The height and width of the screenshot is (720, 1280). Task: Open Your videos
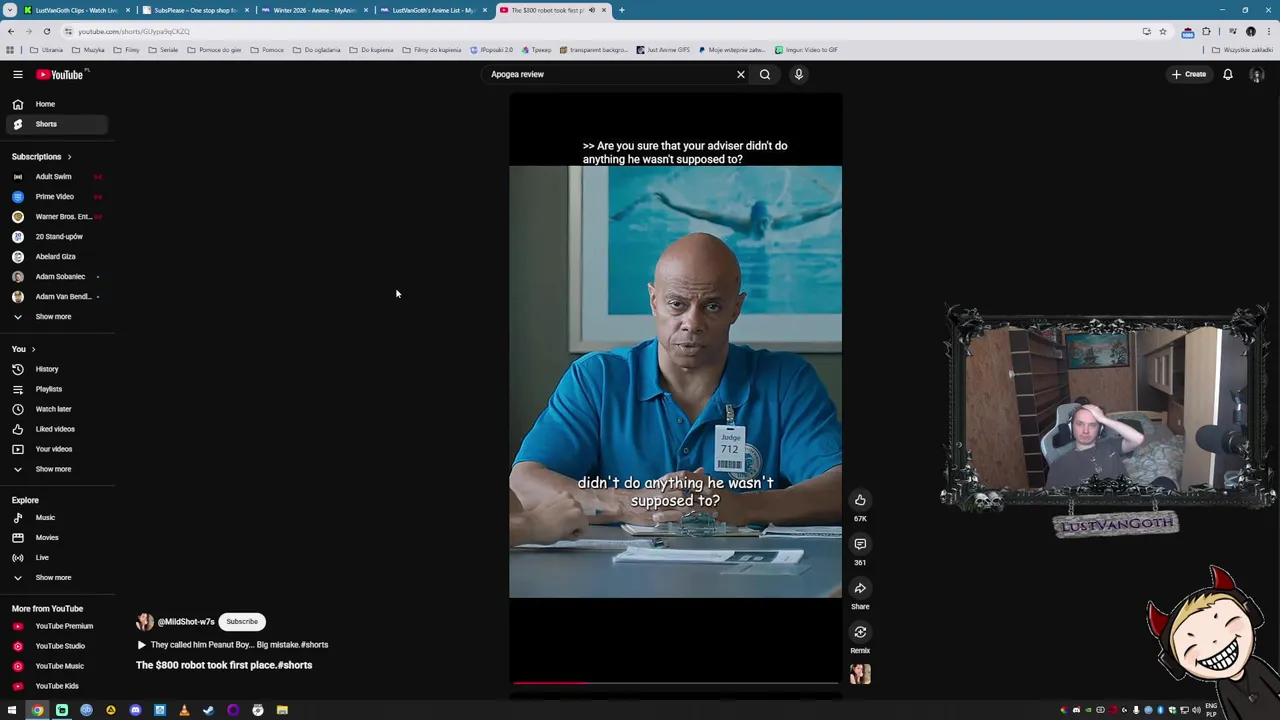tap(58, 449)
